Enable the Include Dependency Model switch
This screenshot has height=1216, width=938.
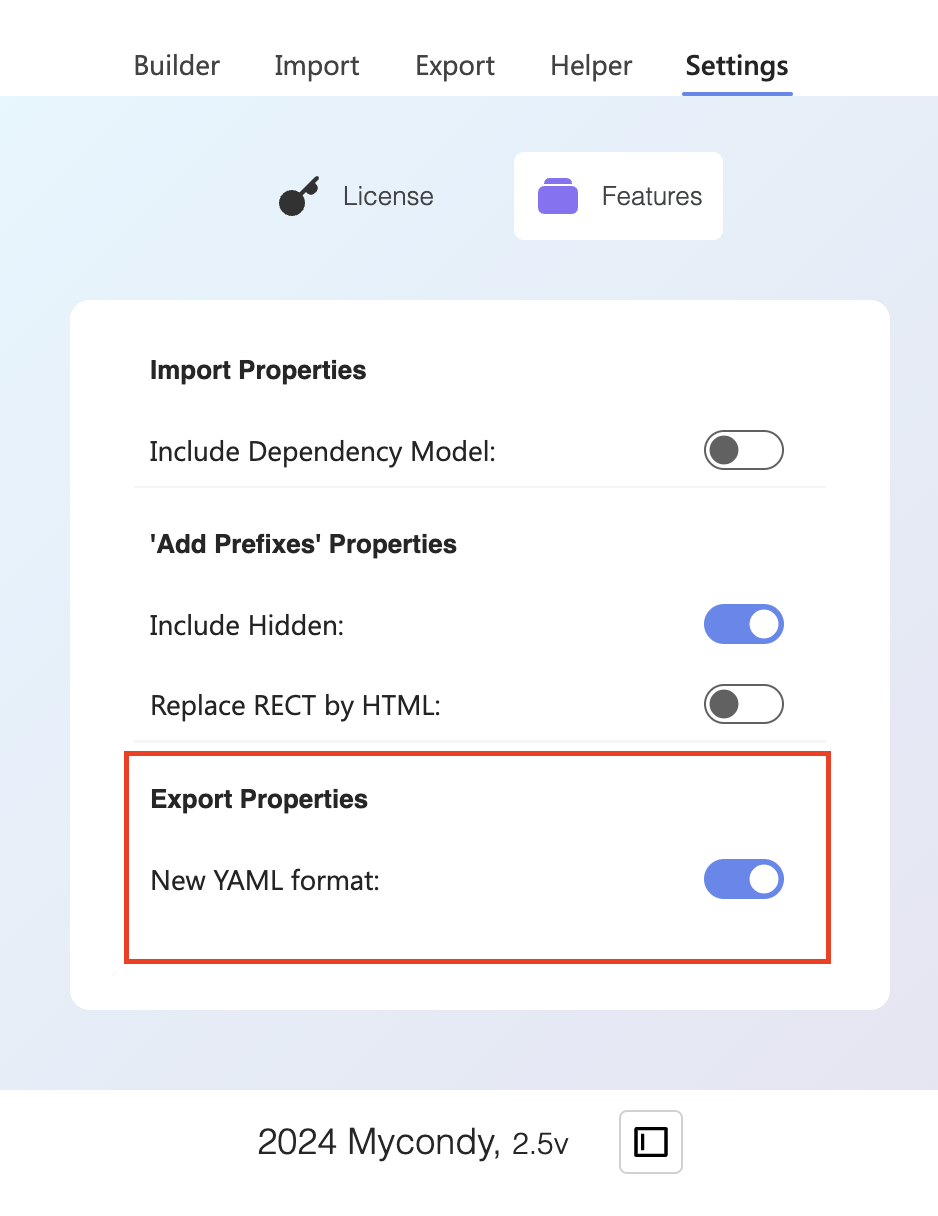[x=743, y=451]
